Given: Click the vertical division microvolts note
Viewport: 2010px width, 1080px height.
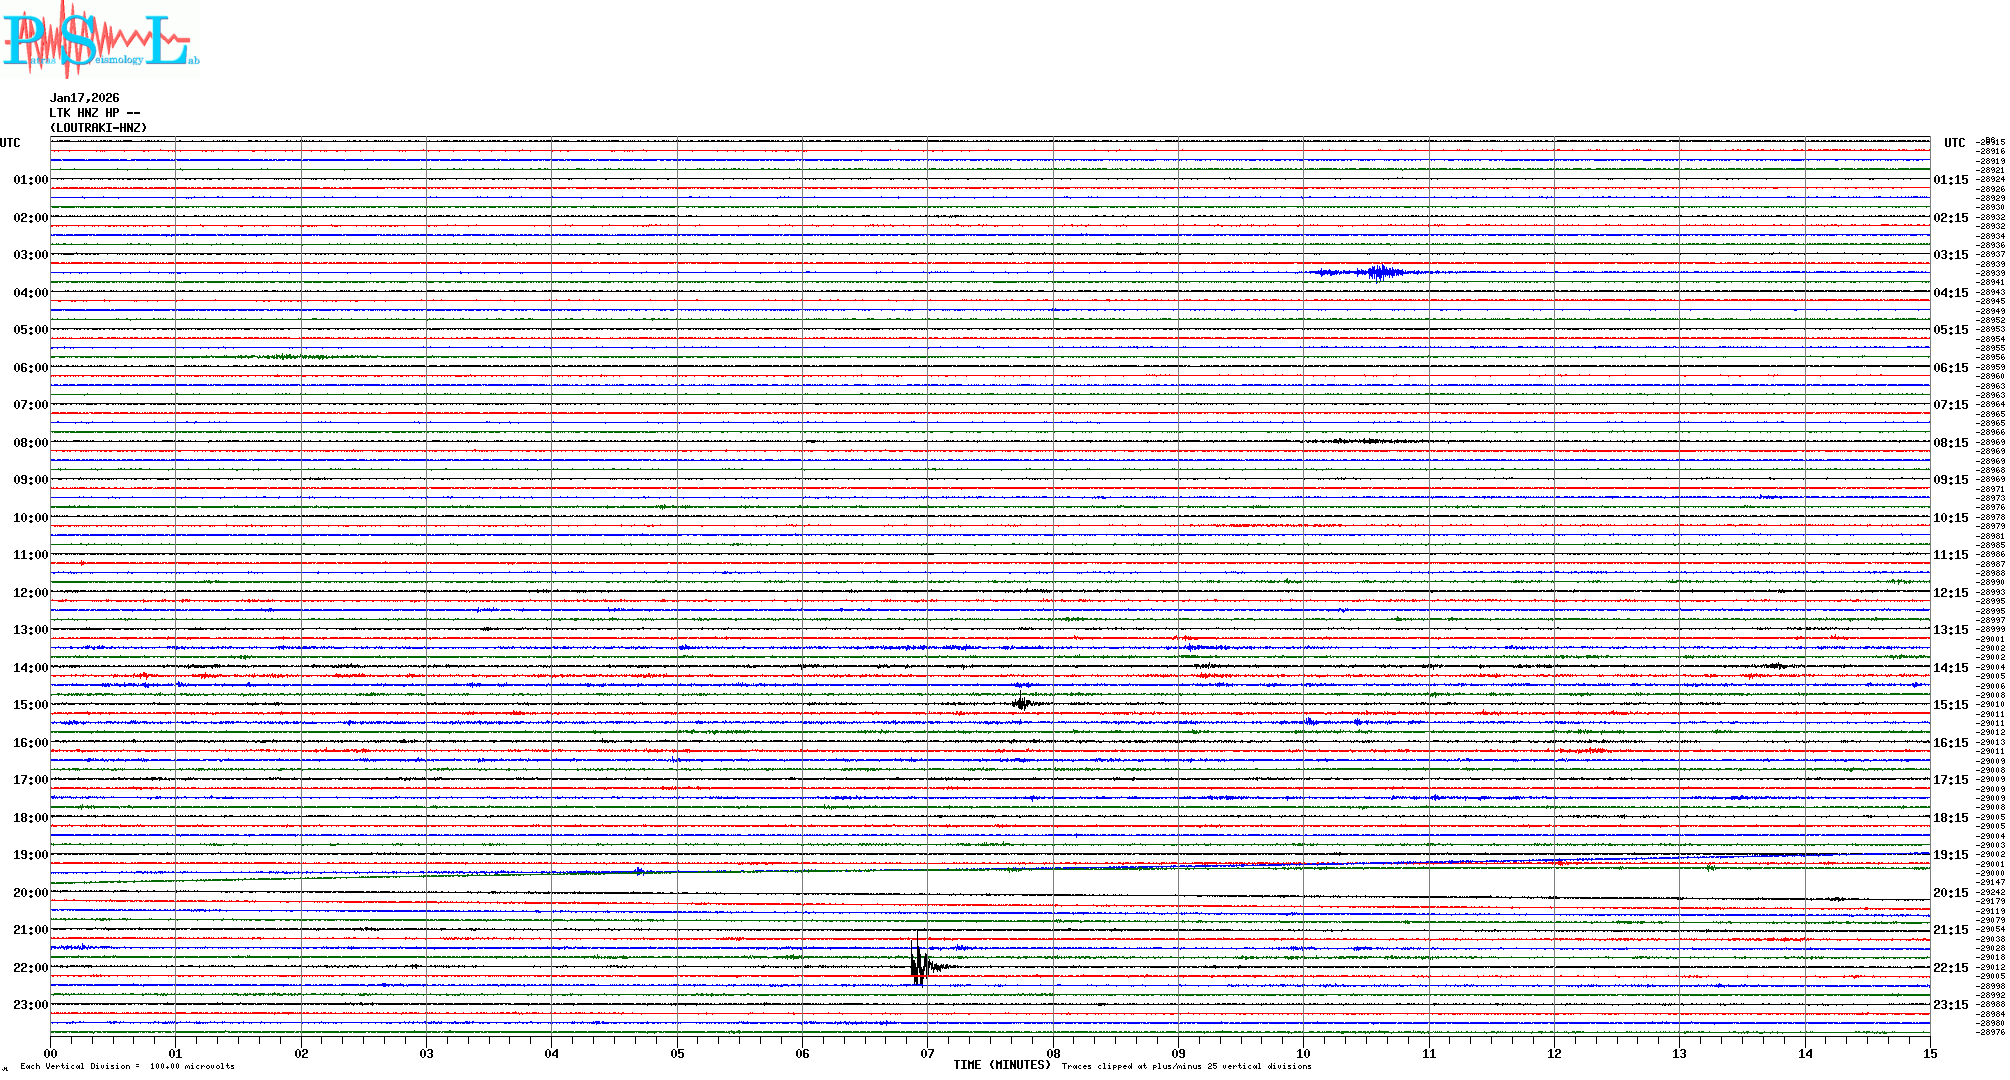Looking at the screenshot, I should click(127, 1066).
